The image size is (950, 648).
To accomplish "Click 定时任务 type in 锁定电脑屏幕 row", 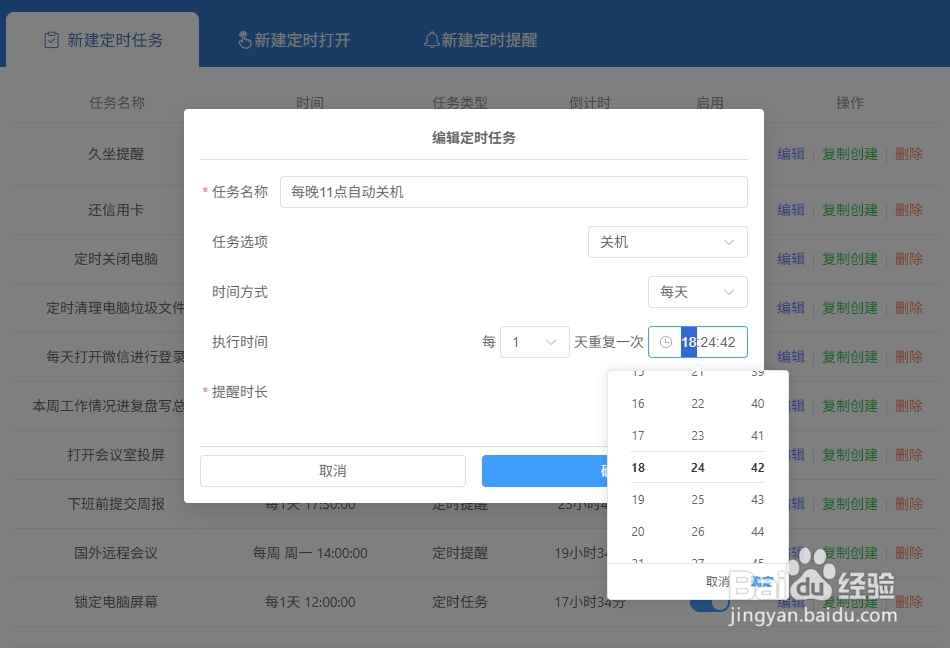I will click(460, 603).
